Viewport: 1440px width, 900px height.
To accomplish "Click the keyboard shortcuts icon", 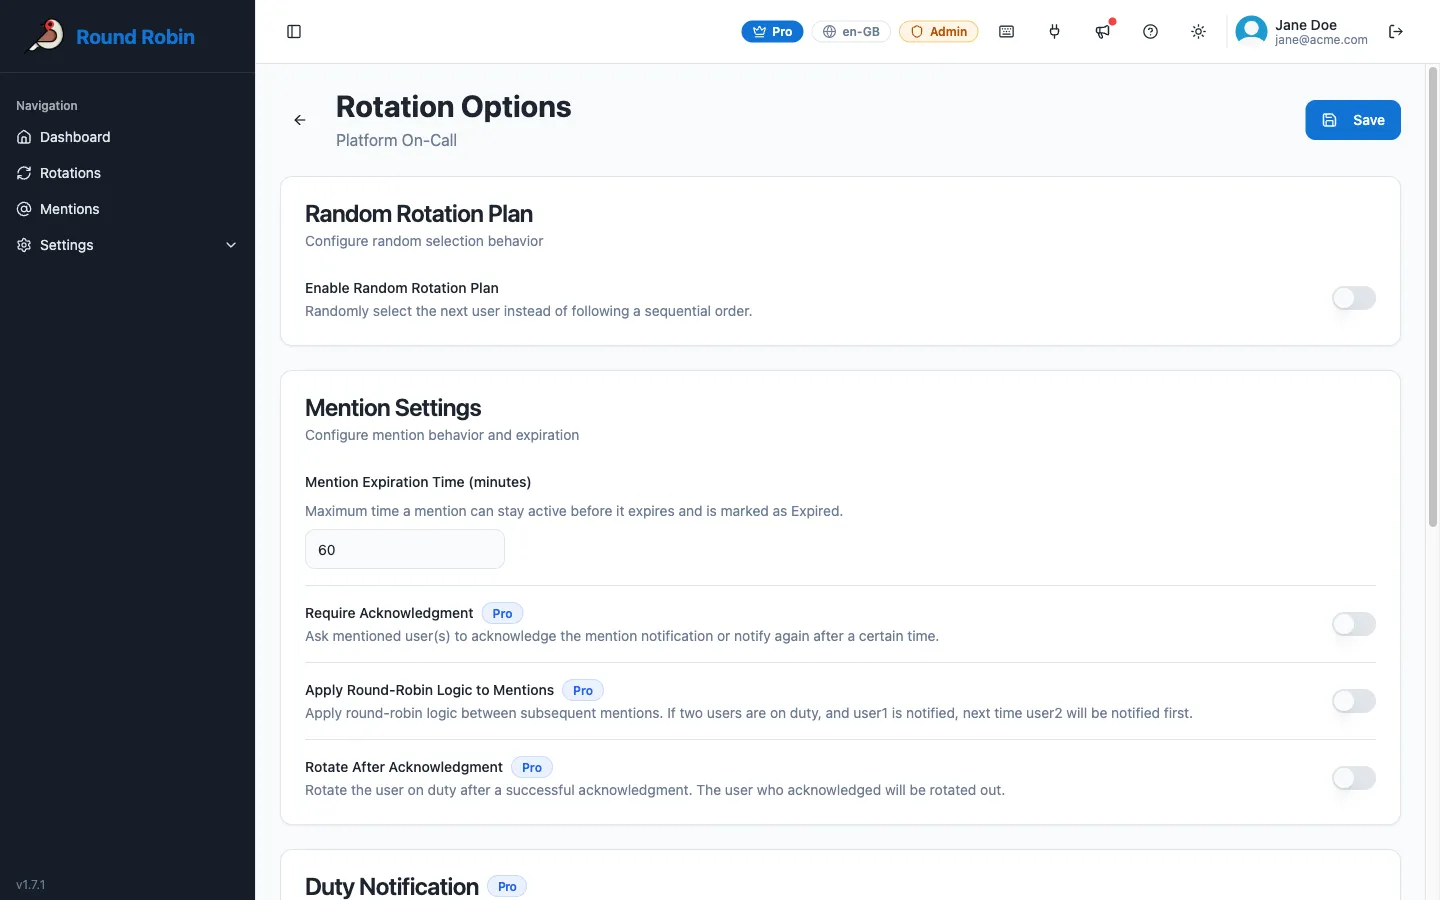I will 1007,32.
